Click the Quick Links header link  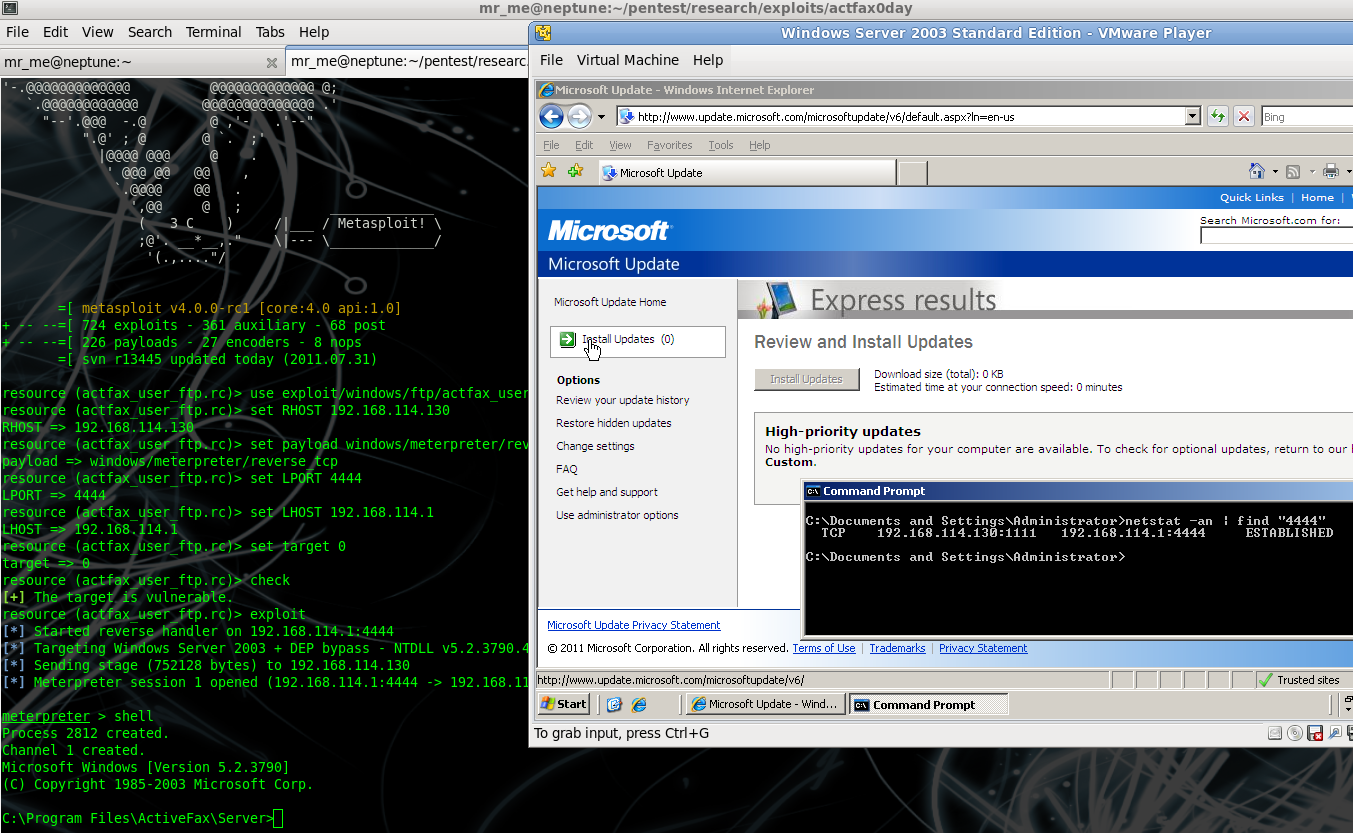(1252, 197)
